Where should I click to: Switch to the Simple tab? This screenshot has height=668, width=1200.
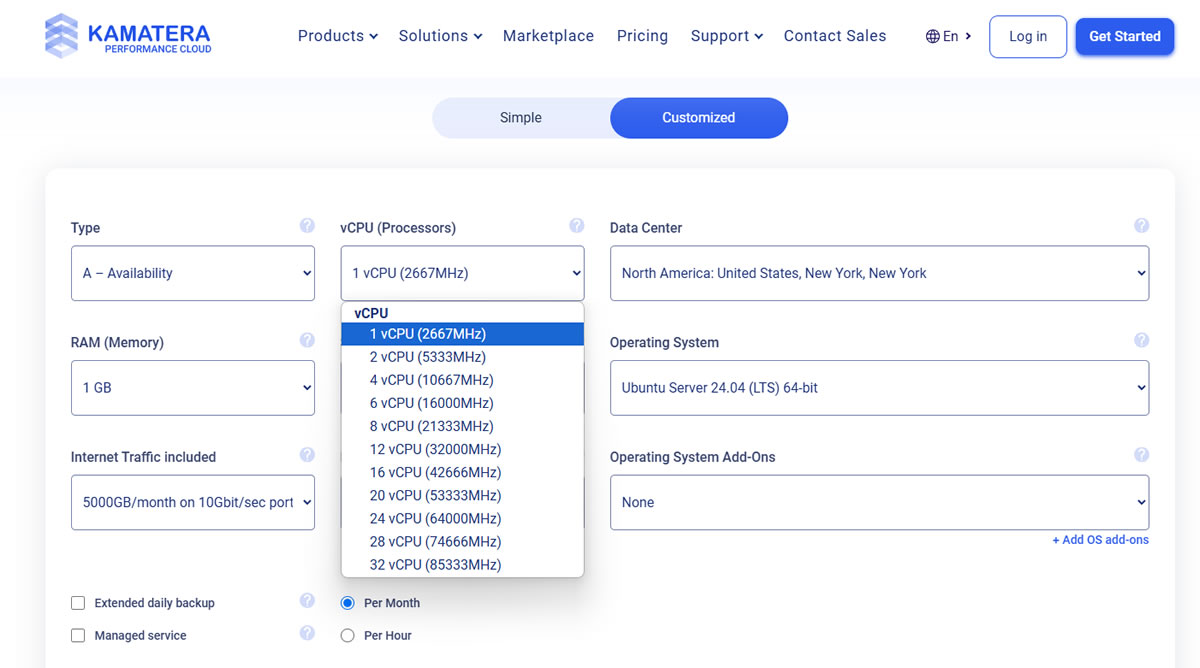(520, 118)
